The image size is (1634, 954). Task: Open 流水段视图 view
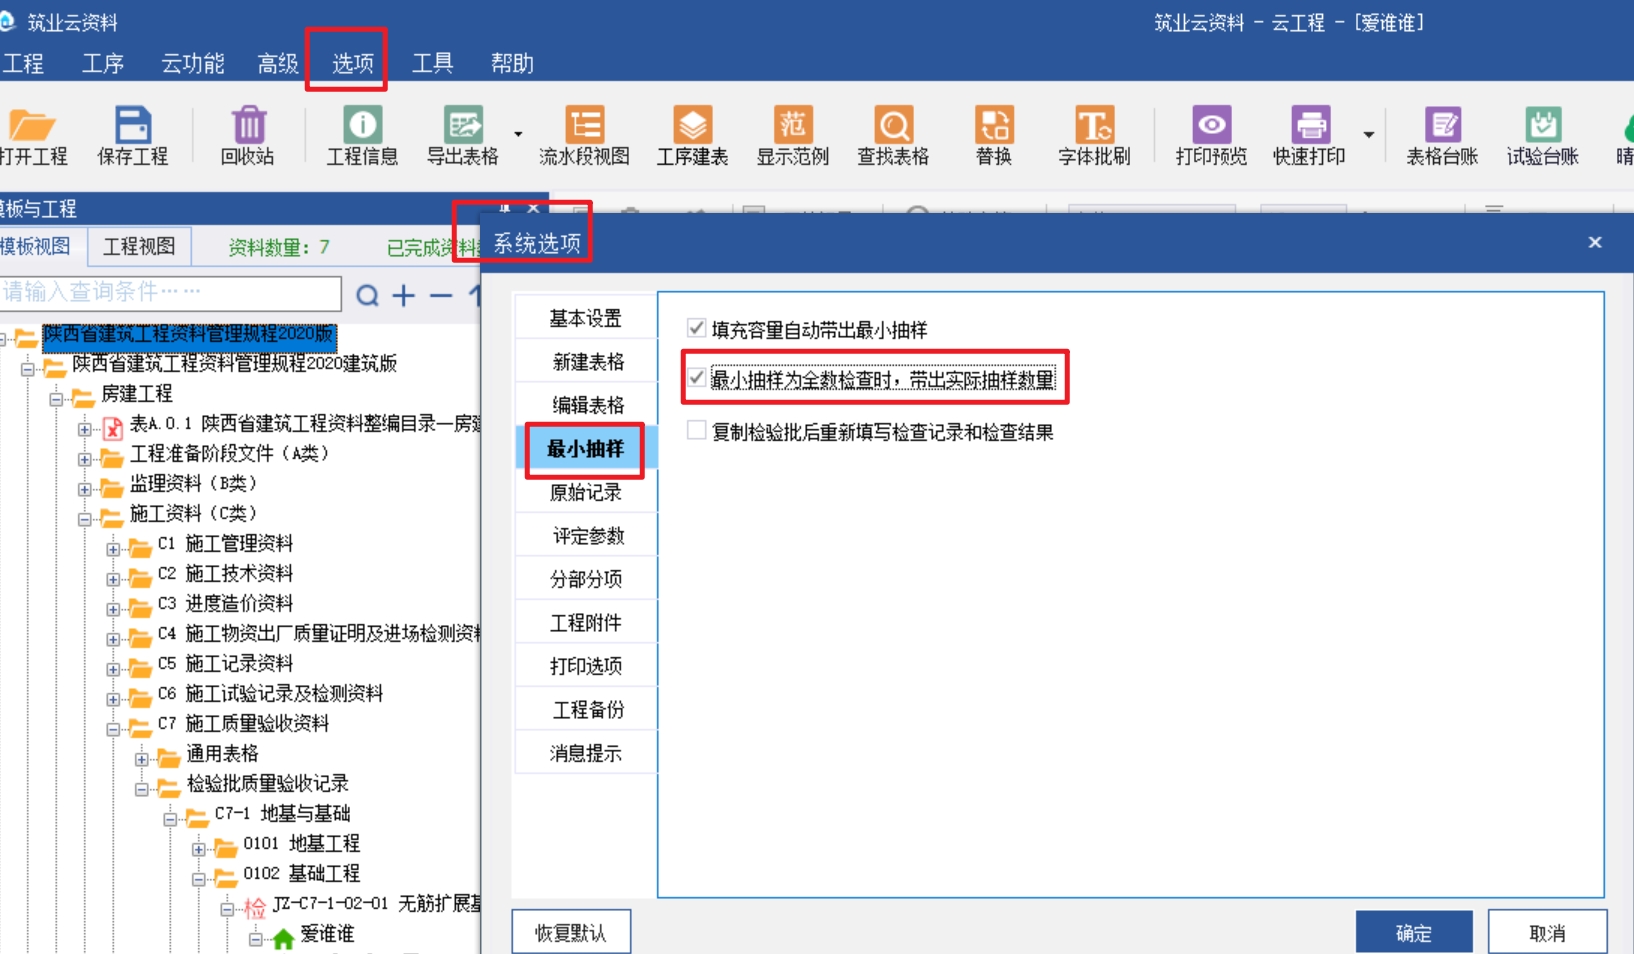point(584,136)
